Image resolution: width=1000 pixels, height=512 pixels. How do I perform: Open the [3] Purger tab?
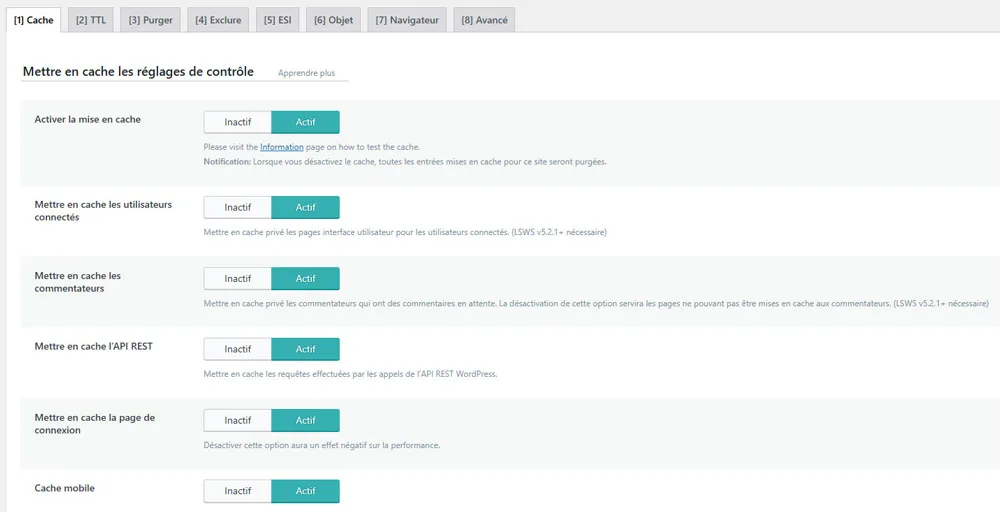tap(150, 20)
